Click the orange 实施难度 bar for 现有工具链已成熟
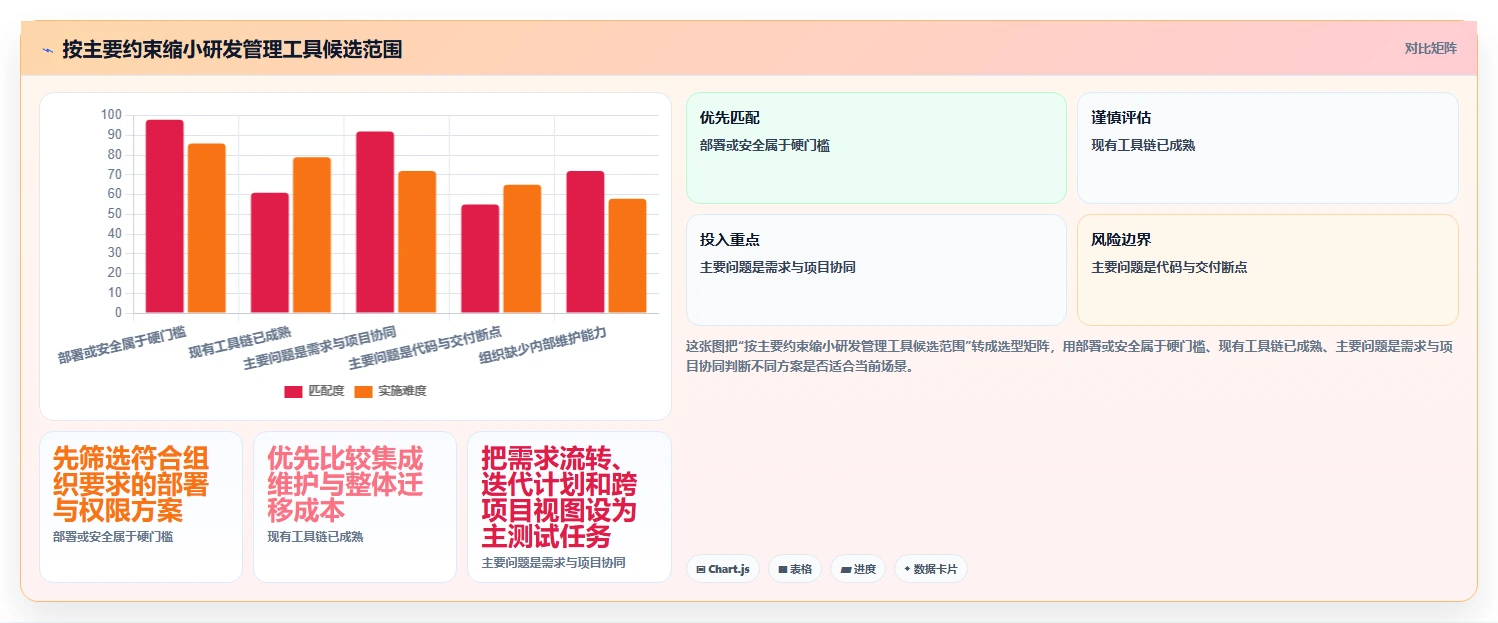 tap(312, 235)
